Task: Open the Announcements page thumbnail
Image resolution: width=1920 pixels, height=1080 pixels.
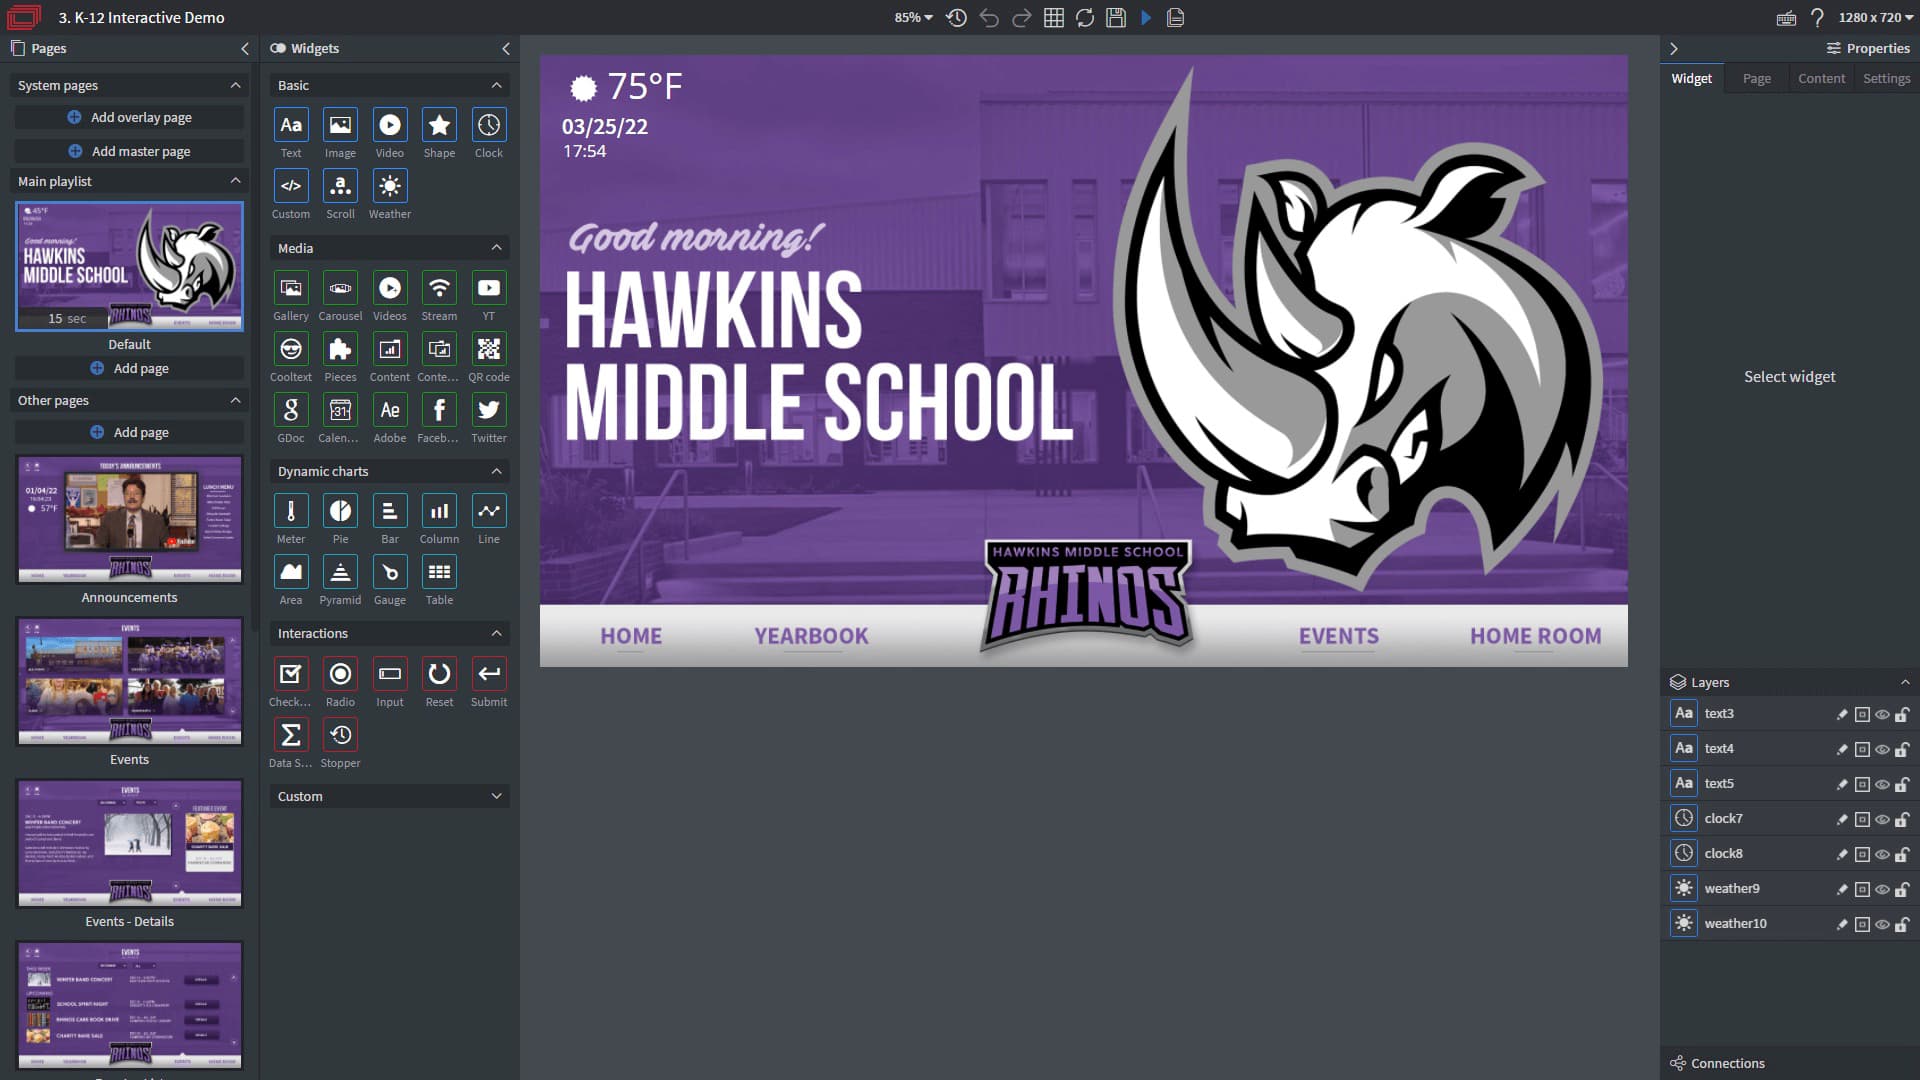Action: [129, 519]
